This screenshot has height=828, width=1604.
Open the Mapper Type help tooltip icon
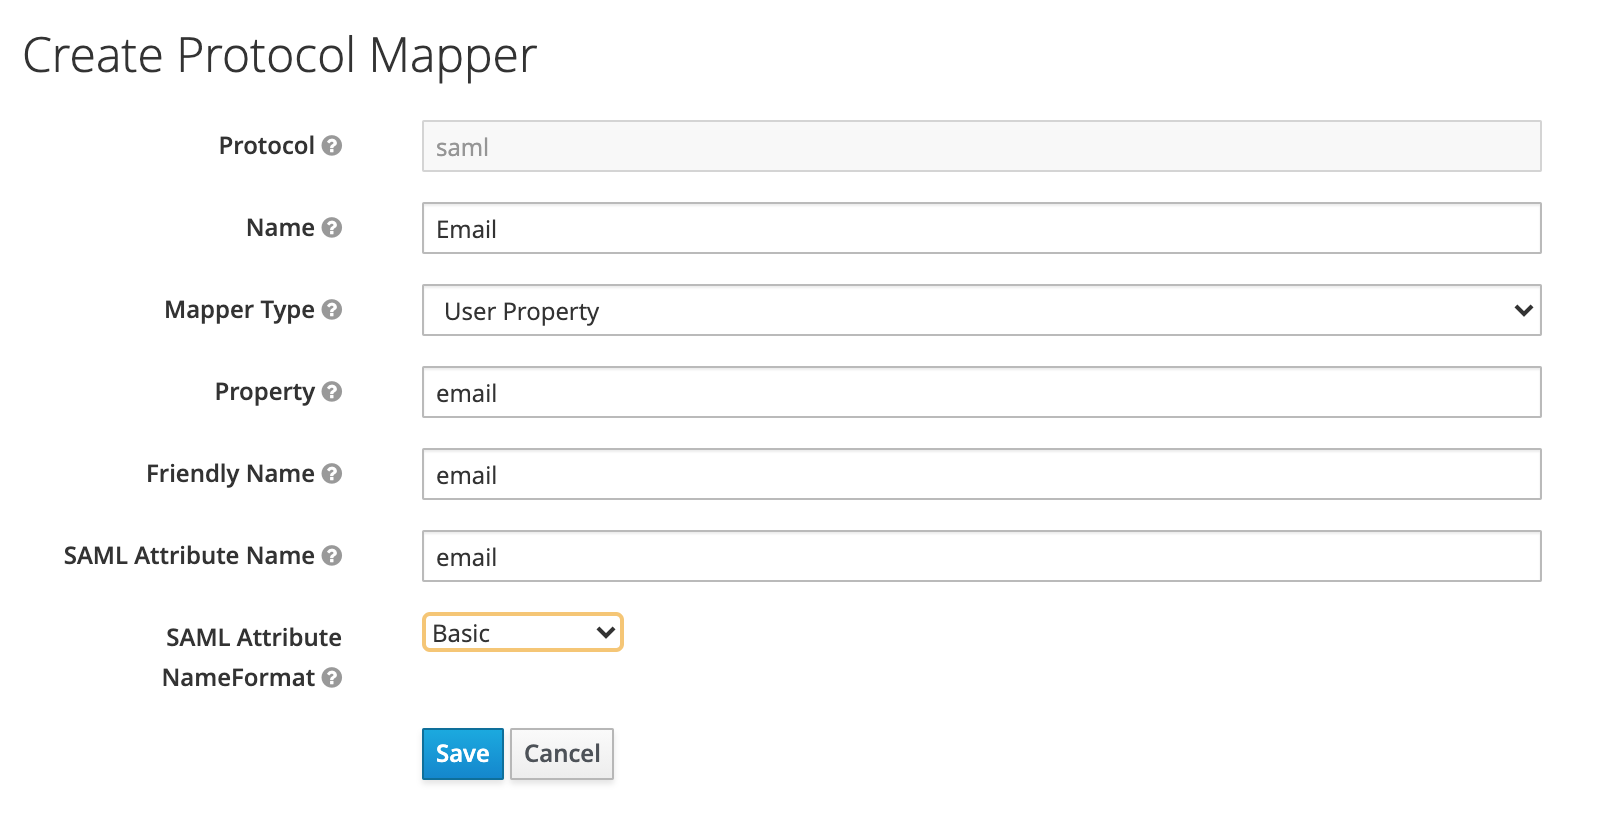click(x=332, y=310)
